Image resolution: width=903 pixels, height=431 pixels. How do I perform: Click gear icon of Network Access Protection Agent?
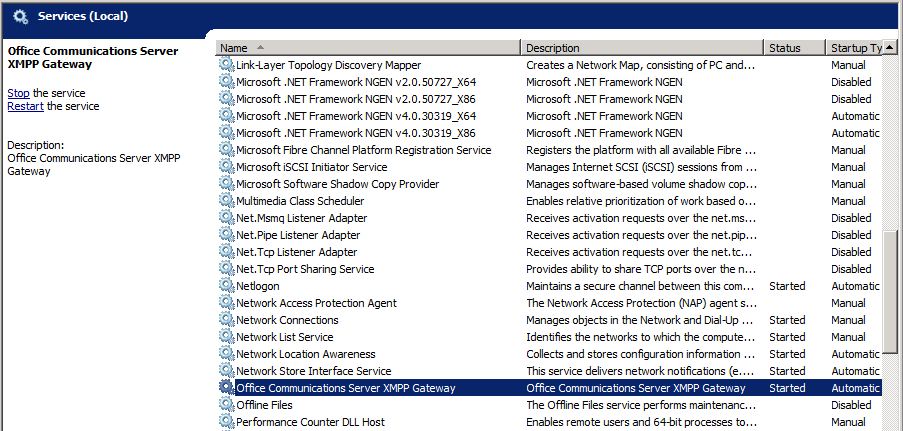tap(227, 303)
